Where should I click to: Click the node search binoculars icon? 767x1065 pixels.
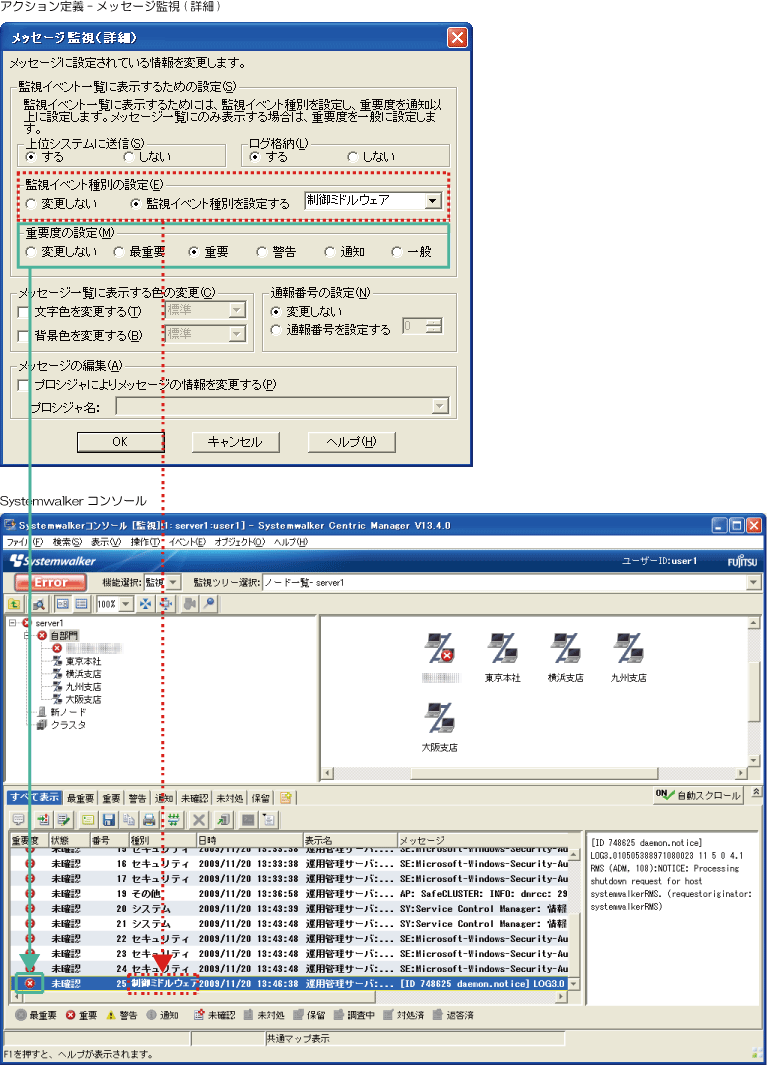coord(39,604)
